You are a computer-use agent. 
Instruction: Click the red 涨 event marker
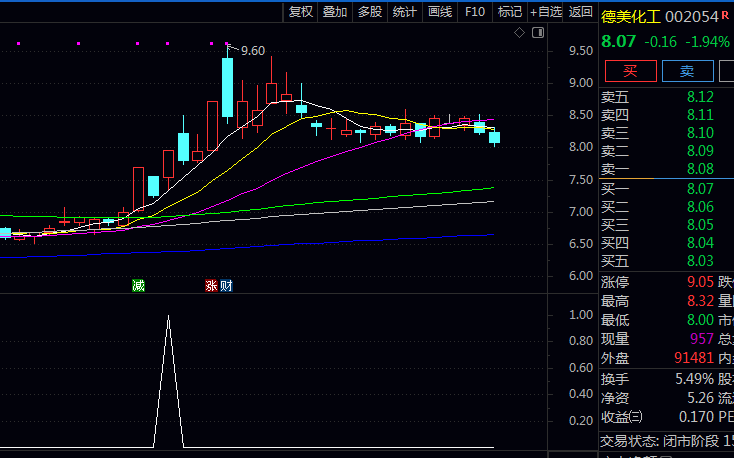[x=211, y=286]
